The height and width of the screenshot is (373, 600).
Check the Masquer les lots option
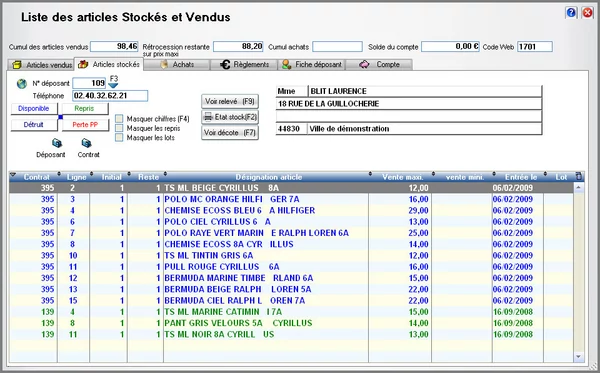pos(119,137)
